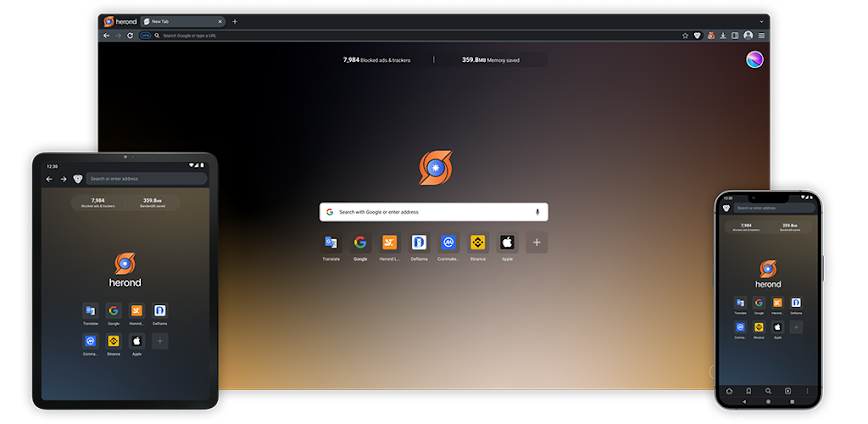Click the desktop "Search with Google or enter address" box
Image resolution: width=868 pixels, height=424 pixels.
click(x=433, y=212)
